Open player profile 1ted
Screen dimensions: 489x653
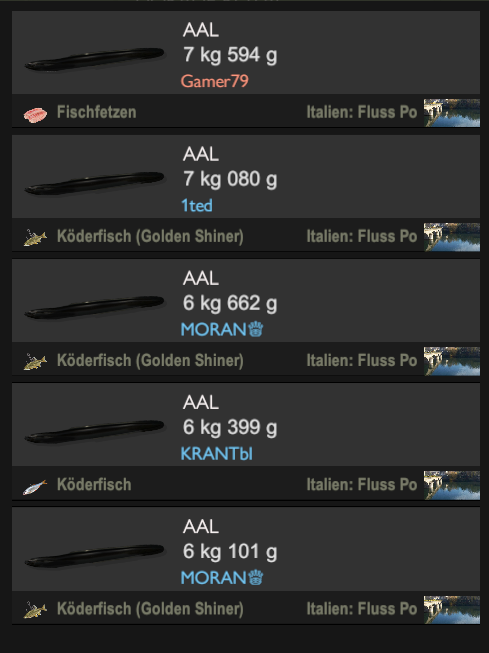(197, 205)
